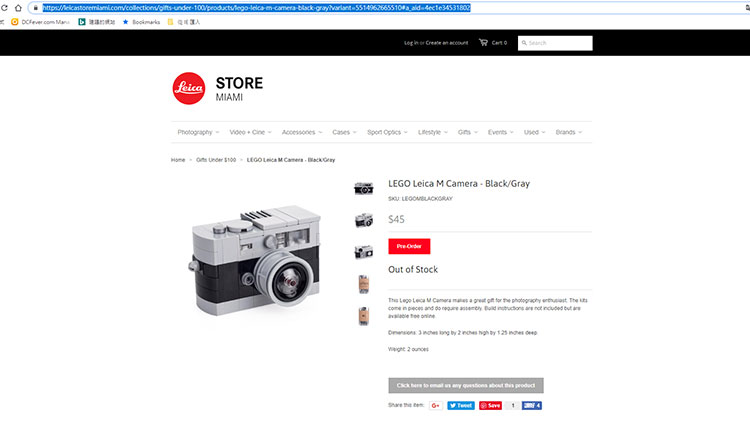This screenshot has width=750, height=437.
Task: Click the Out of Stock label
Action: coord(413,270)
